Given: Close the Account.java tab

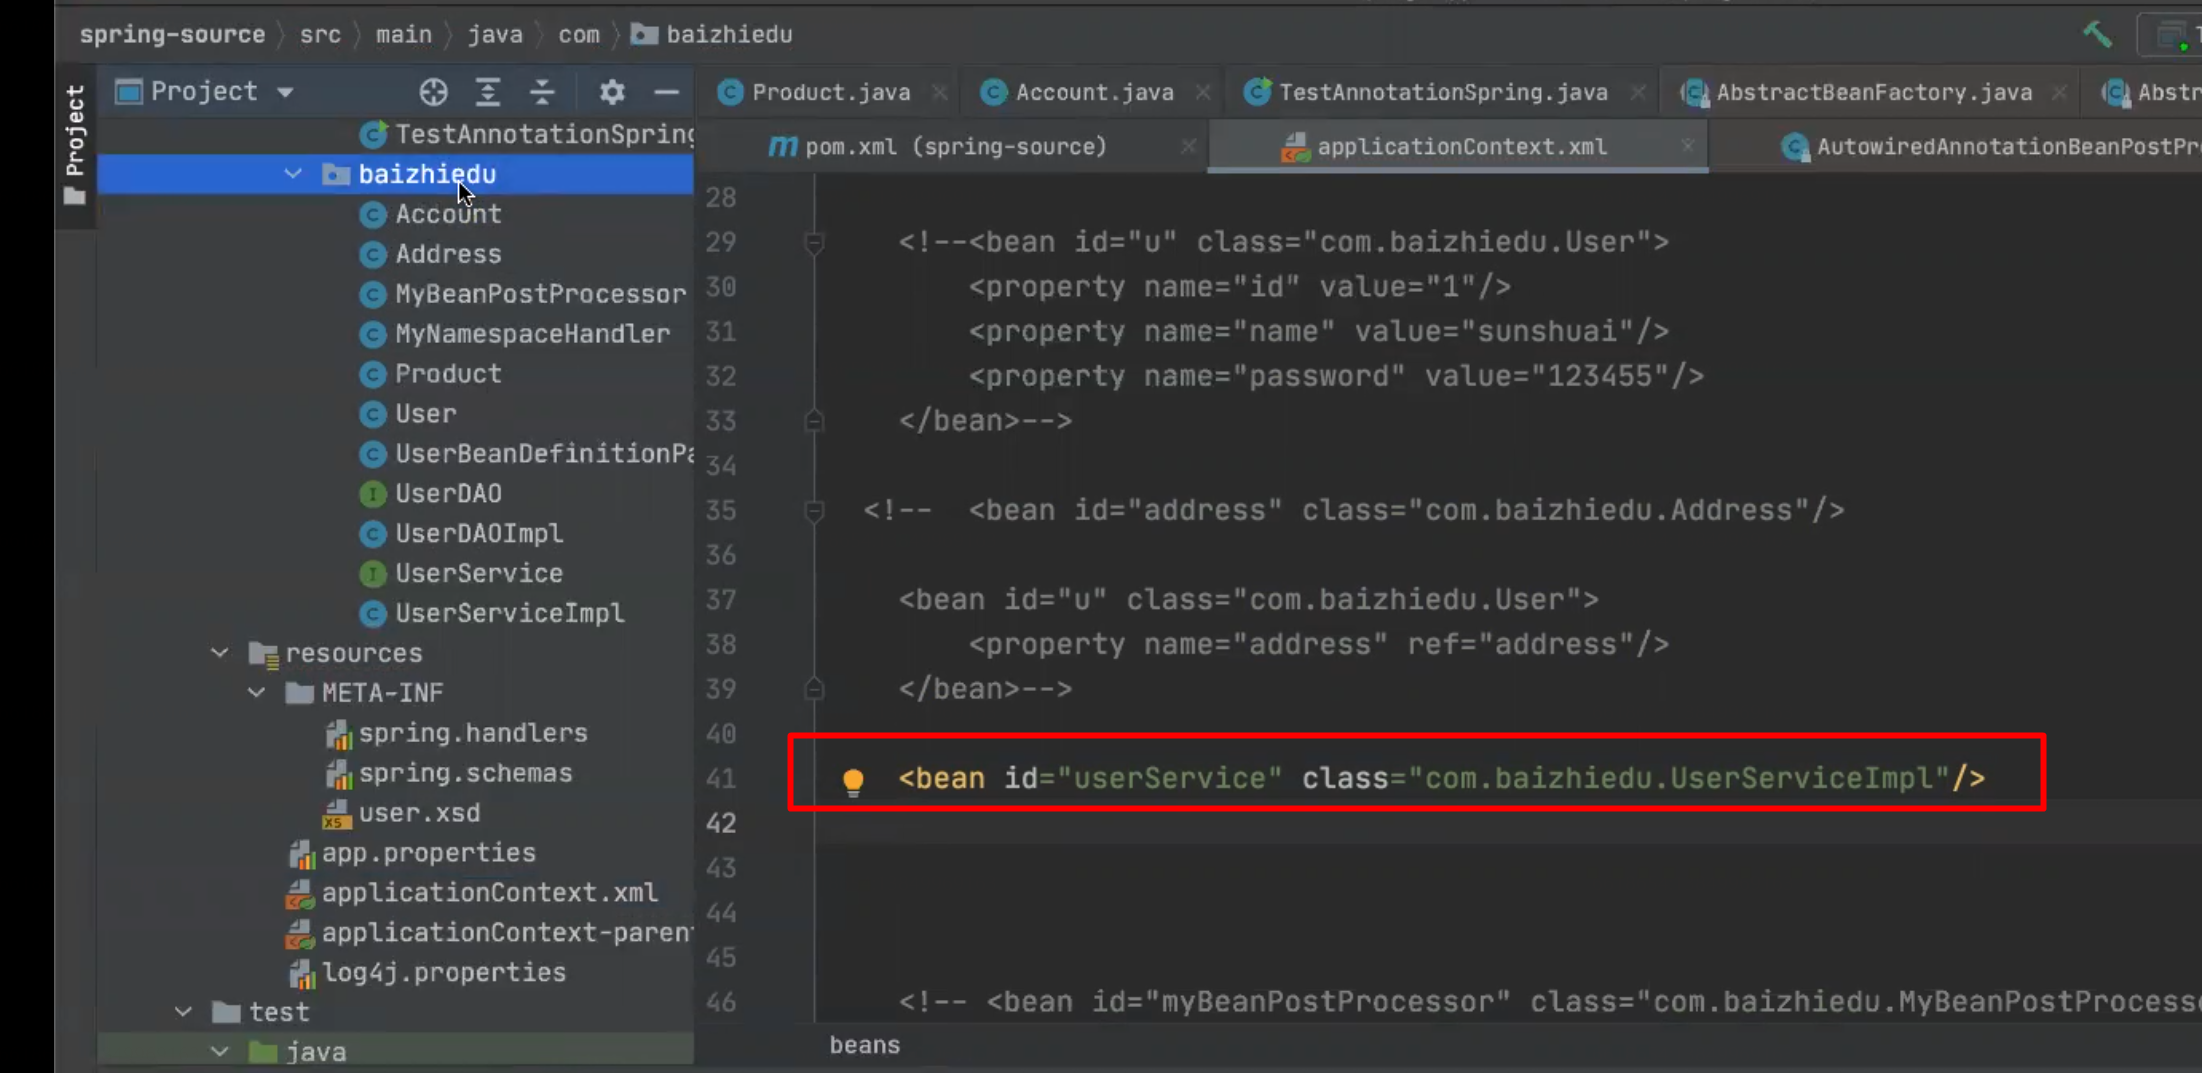Looking at the screenshot, I should point(1203,92).
